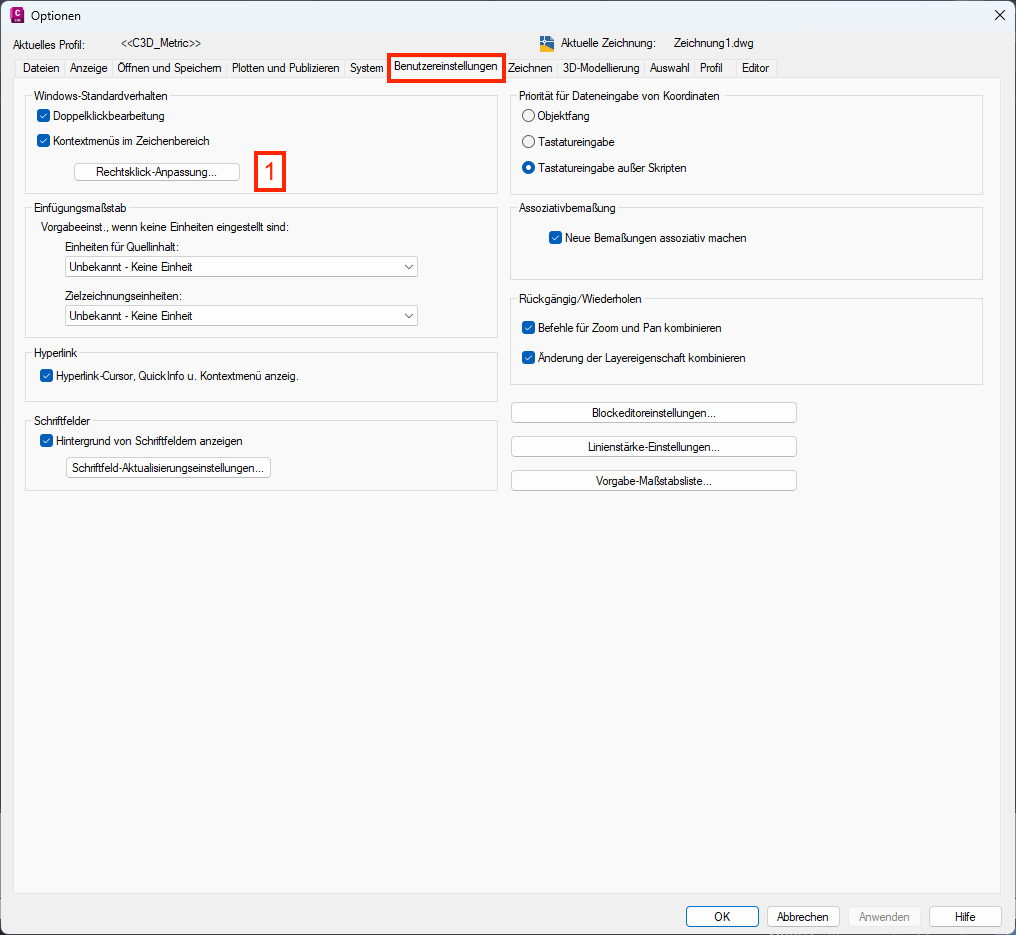The image size is (1016, 935).
Task: Toggle Doppelklickbearbeitung checkbox
Action: [43, 116]
